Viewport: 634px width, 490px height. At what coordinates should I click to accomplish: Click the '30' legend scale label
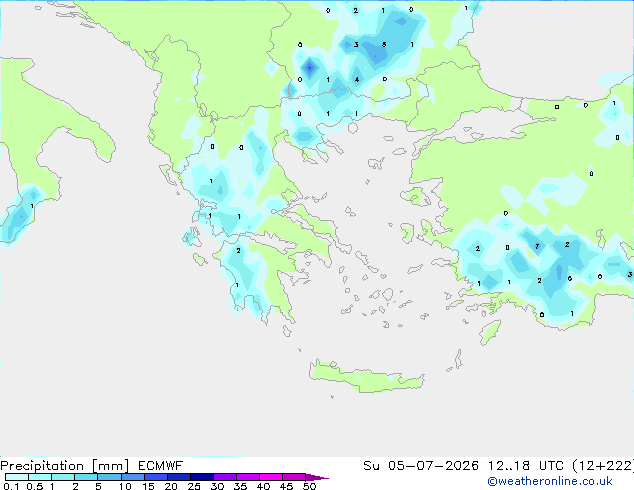pyautogui.click(x=217, y=486)
